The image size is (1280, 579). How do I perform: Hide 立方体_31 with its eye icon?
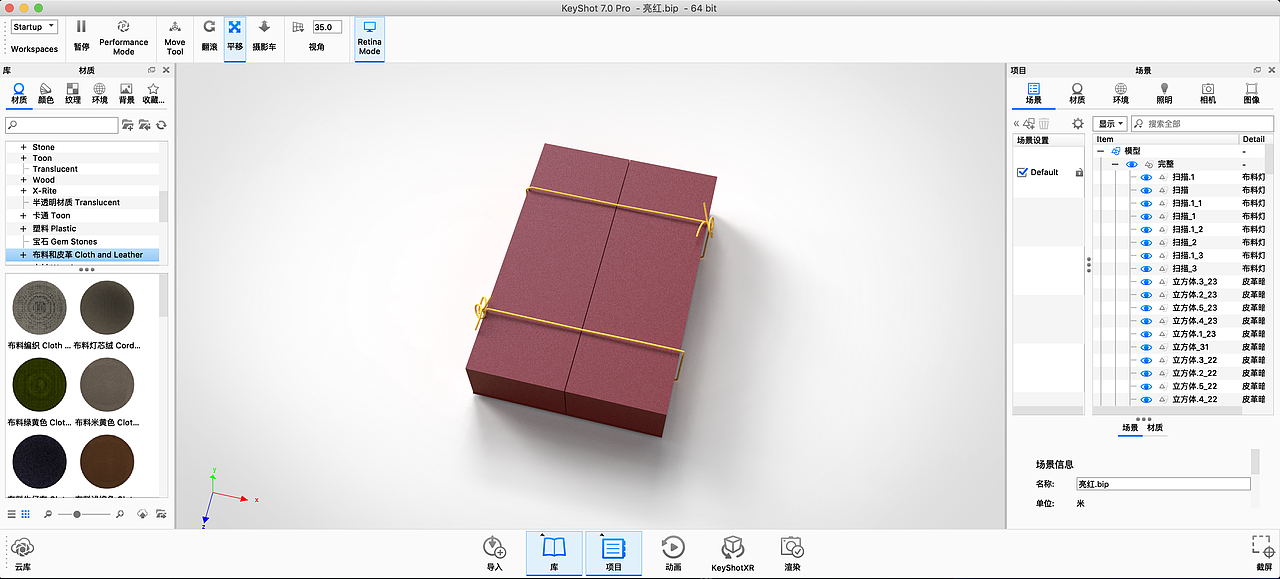pos(1146,347)
